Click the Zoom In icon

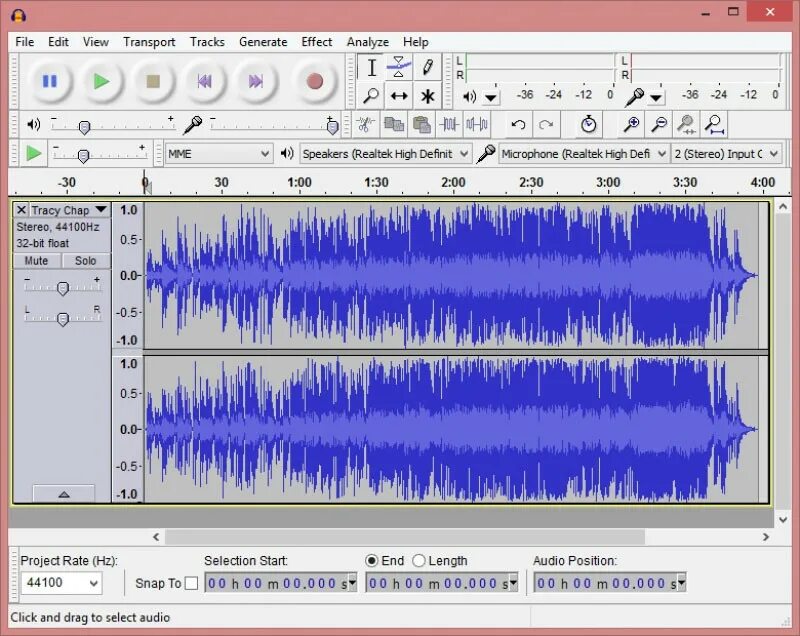pos(631,124)
